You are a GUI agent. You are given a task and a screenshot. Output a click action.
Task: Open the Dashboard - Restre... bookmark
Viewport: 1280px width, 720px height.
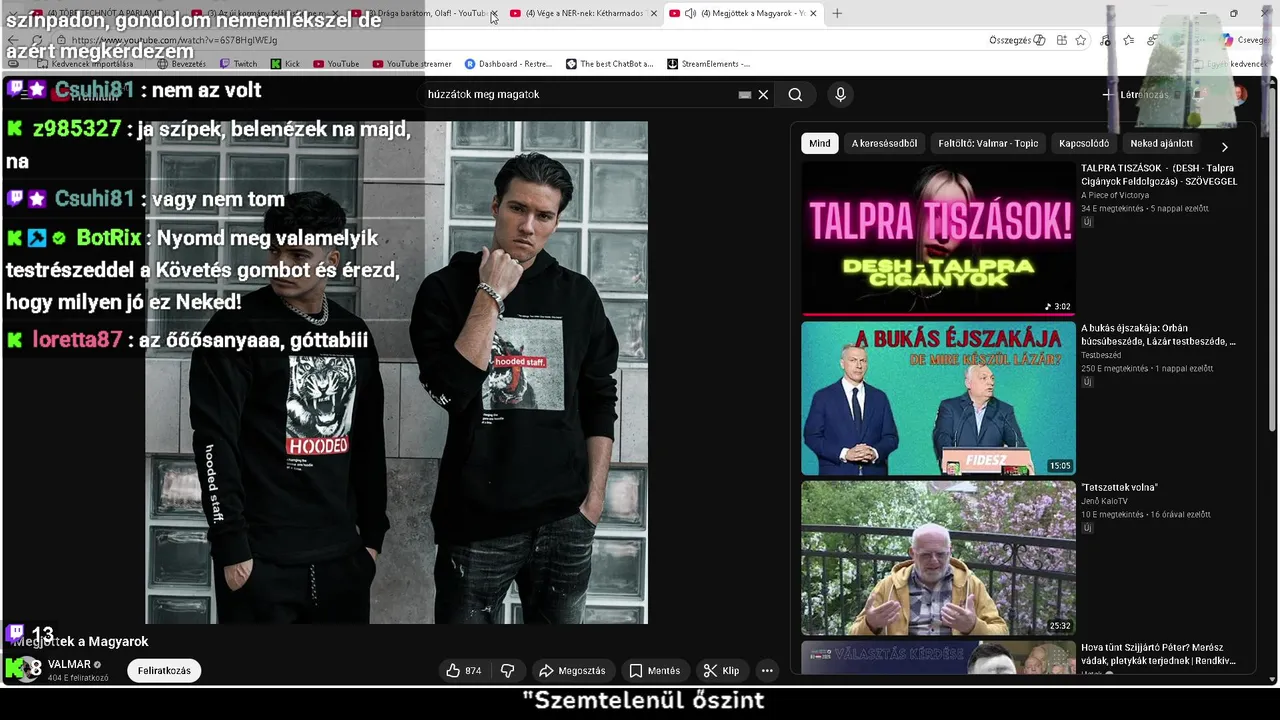pos(508,64)
